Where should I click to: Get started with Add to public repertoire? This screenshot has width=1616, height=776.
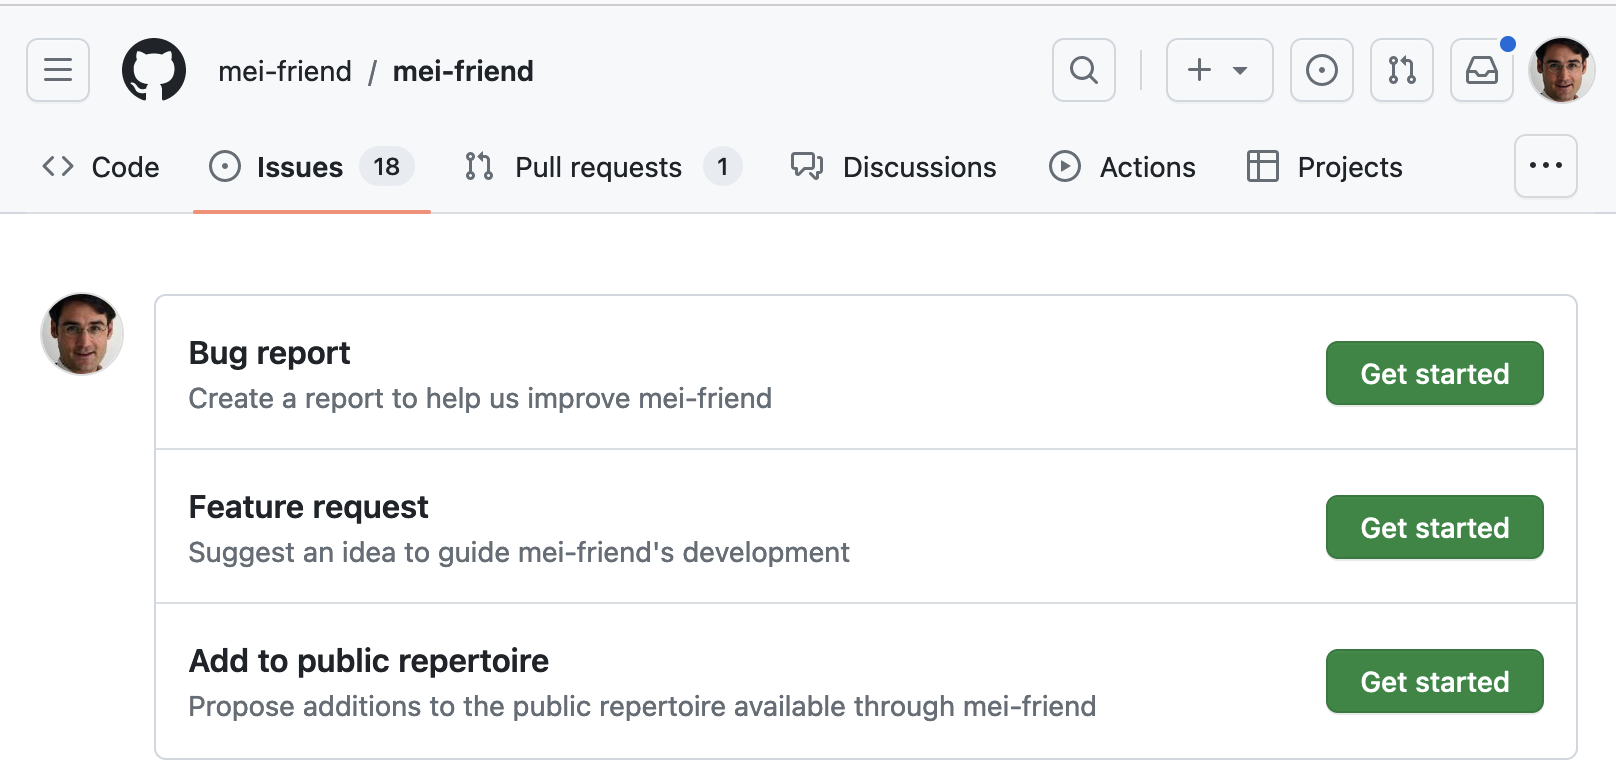[1435, 681]
